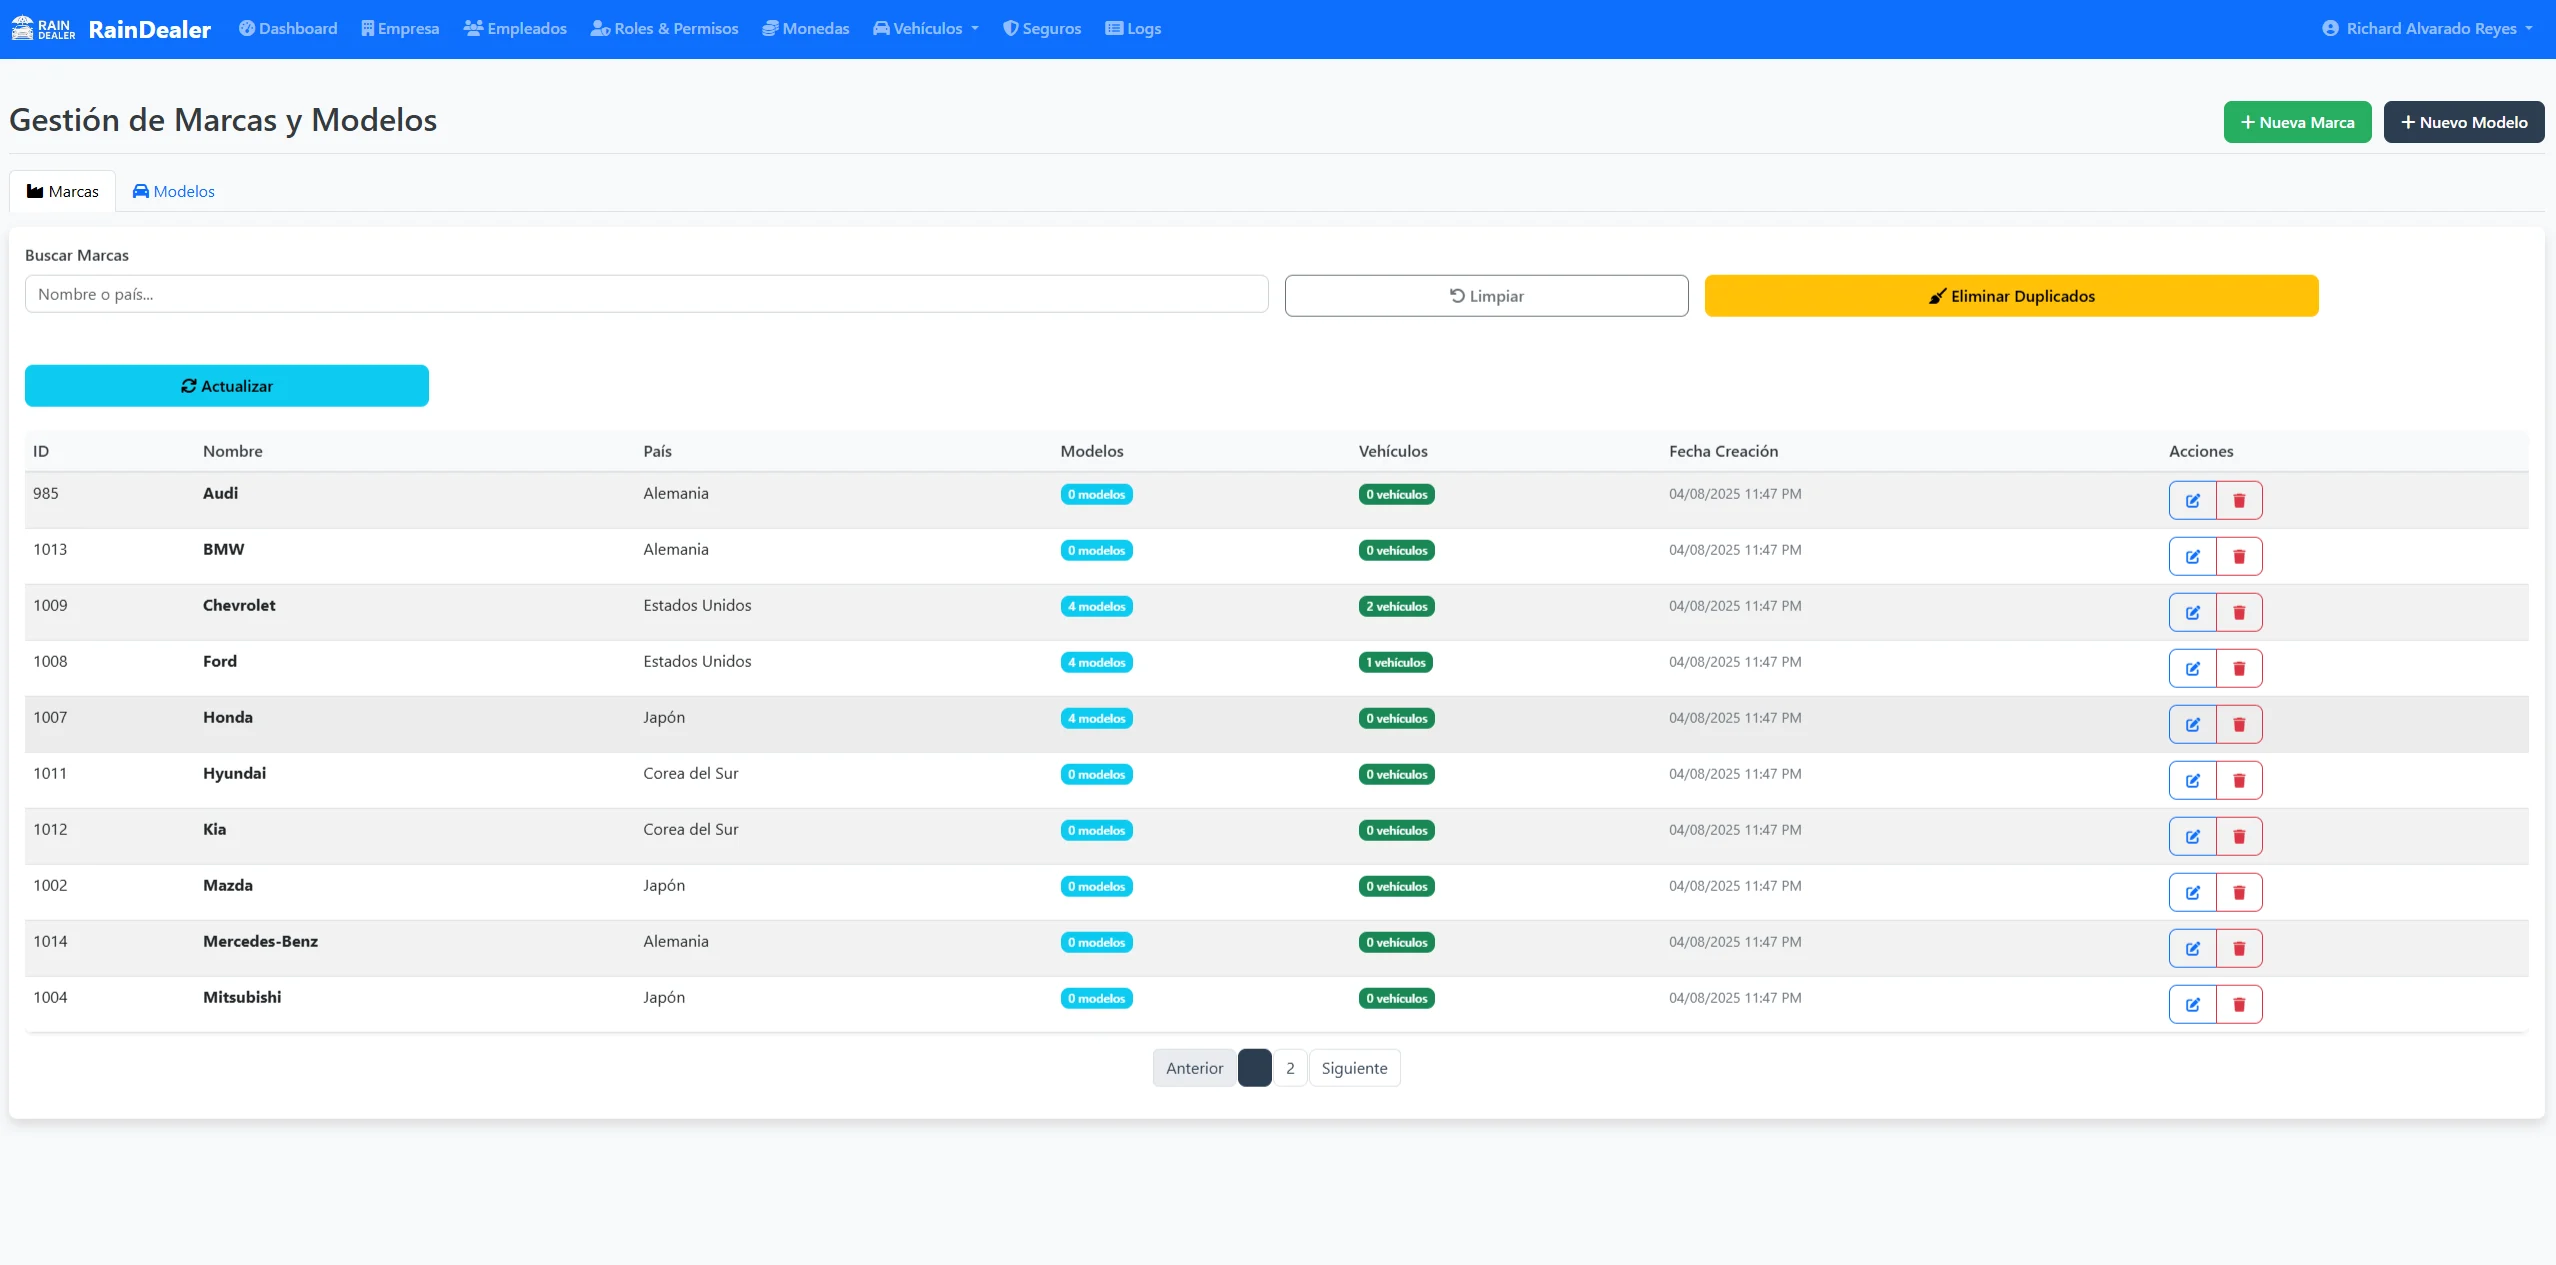Select the active current page button
The image size is (2556, 1265).
coord(1254,1068)
